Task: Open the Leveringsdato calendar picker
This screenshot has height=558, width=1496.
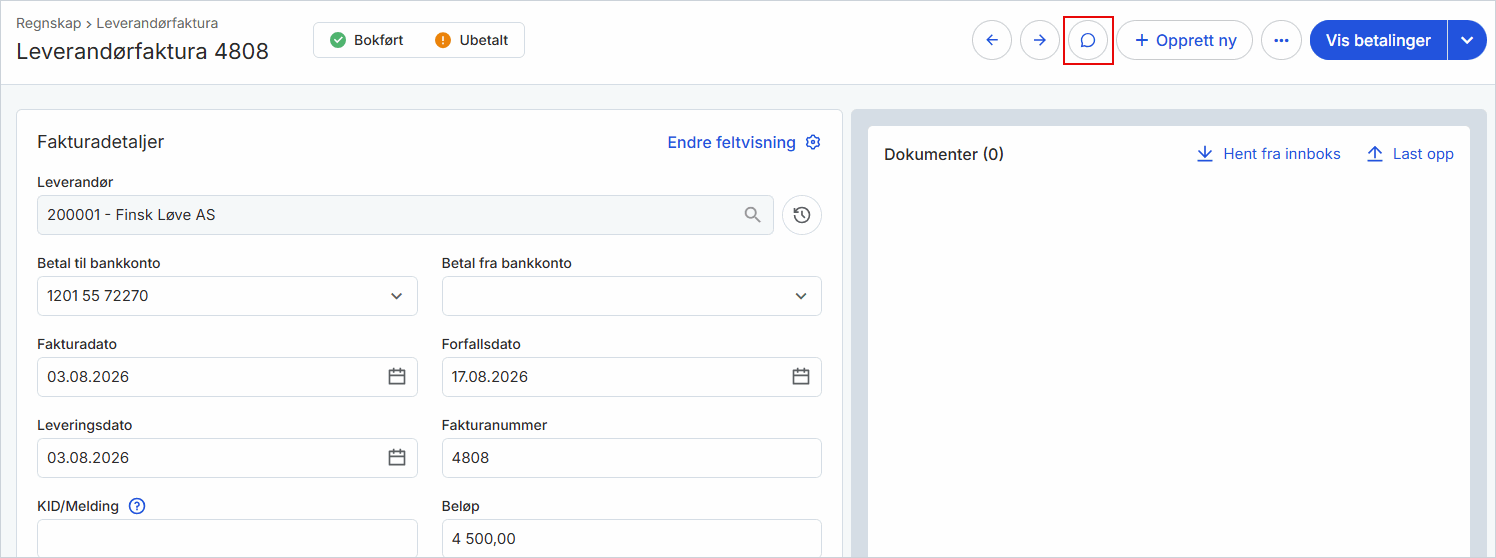Action: (397, 458)
